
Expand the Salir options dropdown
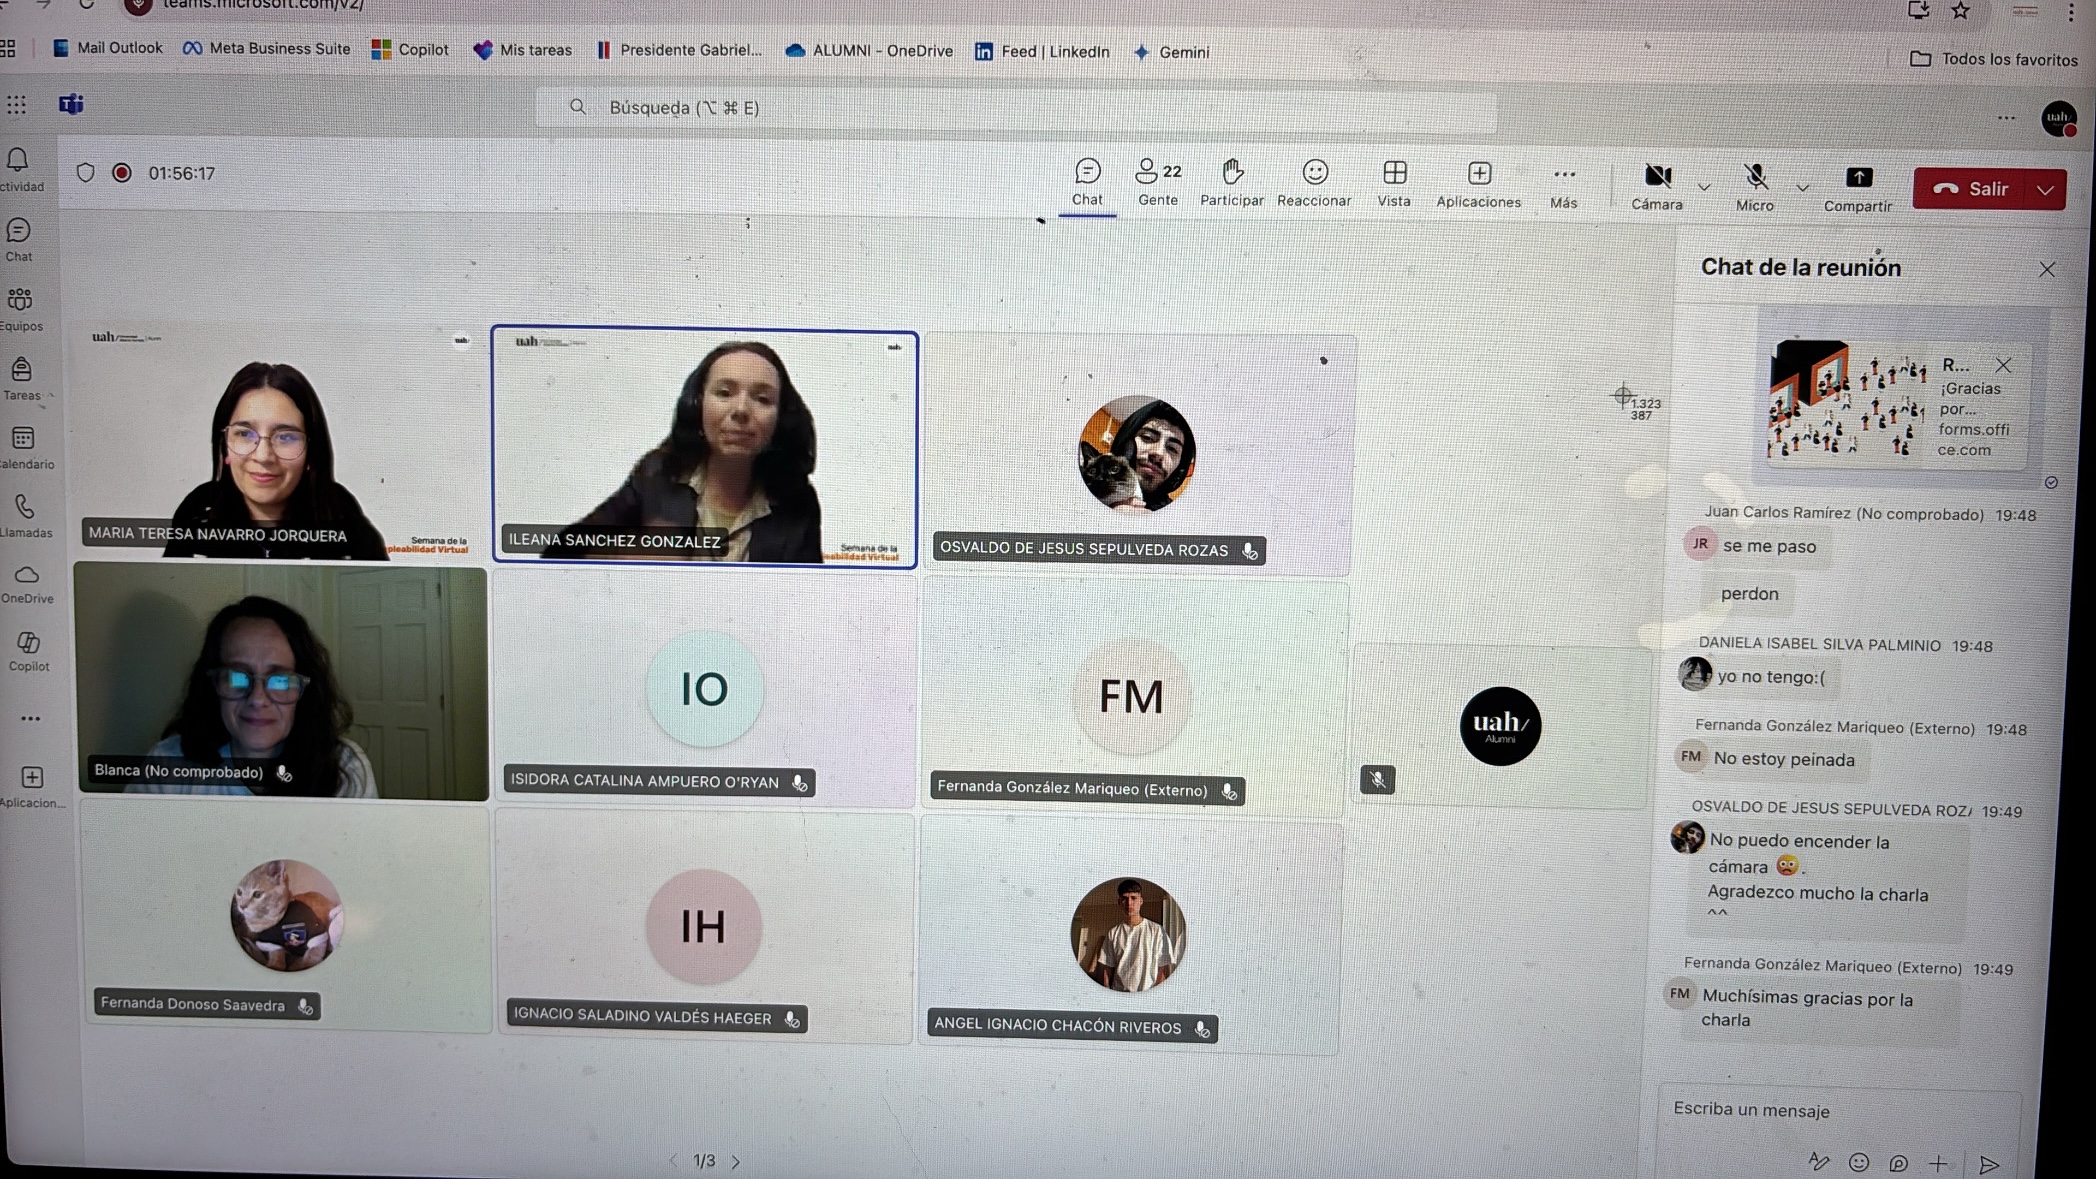(x=2046, y=190)
